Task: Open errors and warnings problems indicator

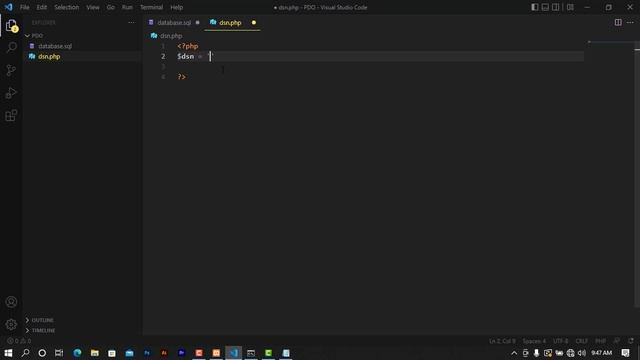Action: 19,341
